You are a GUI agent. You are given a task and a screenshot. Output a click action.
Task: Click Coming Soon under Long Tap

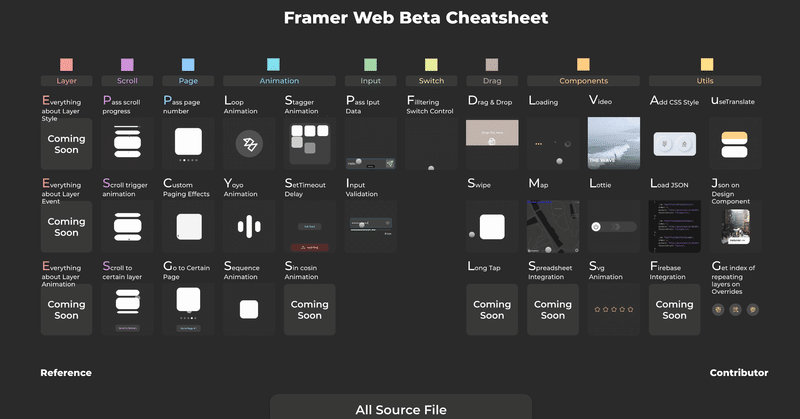tap(492, 310)
